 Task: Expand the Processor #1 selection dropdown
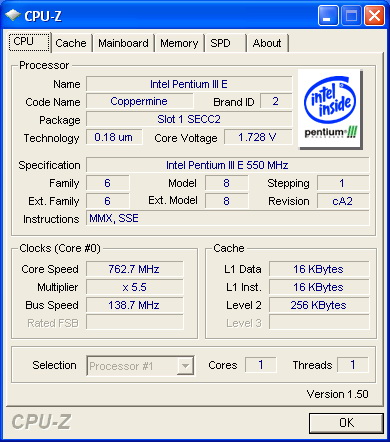(140, 366)
